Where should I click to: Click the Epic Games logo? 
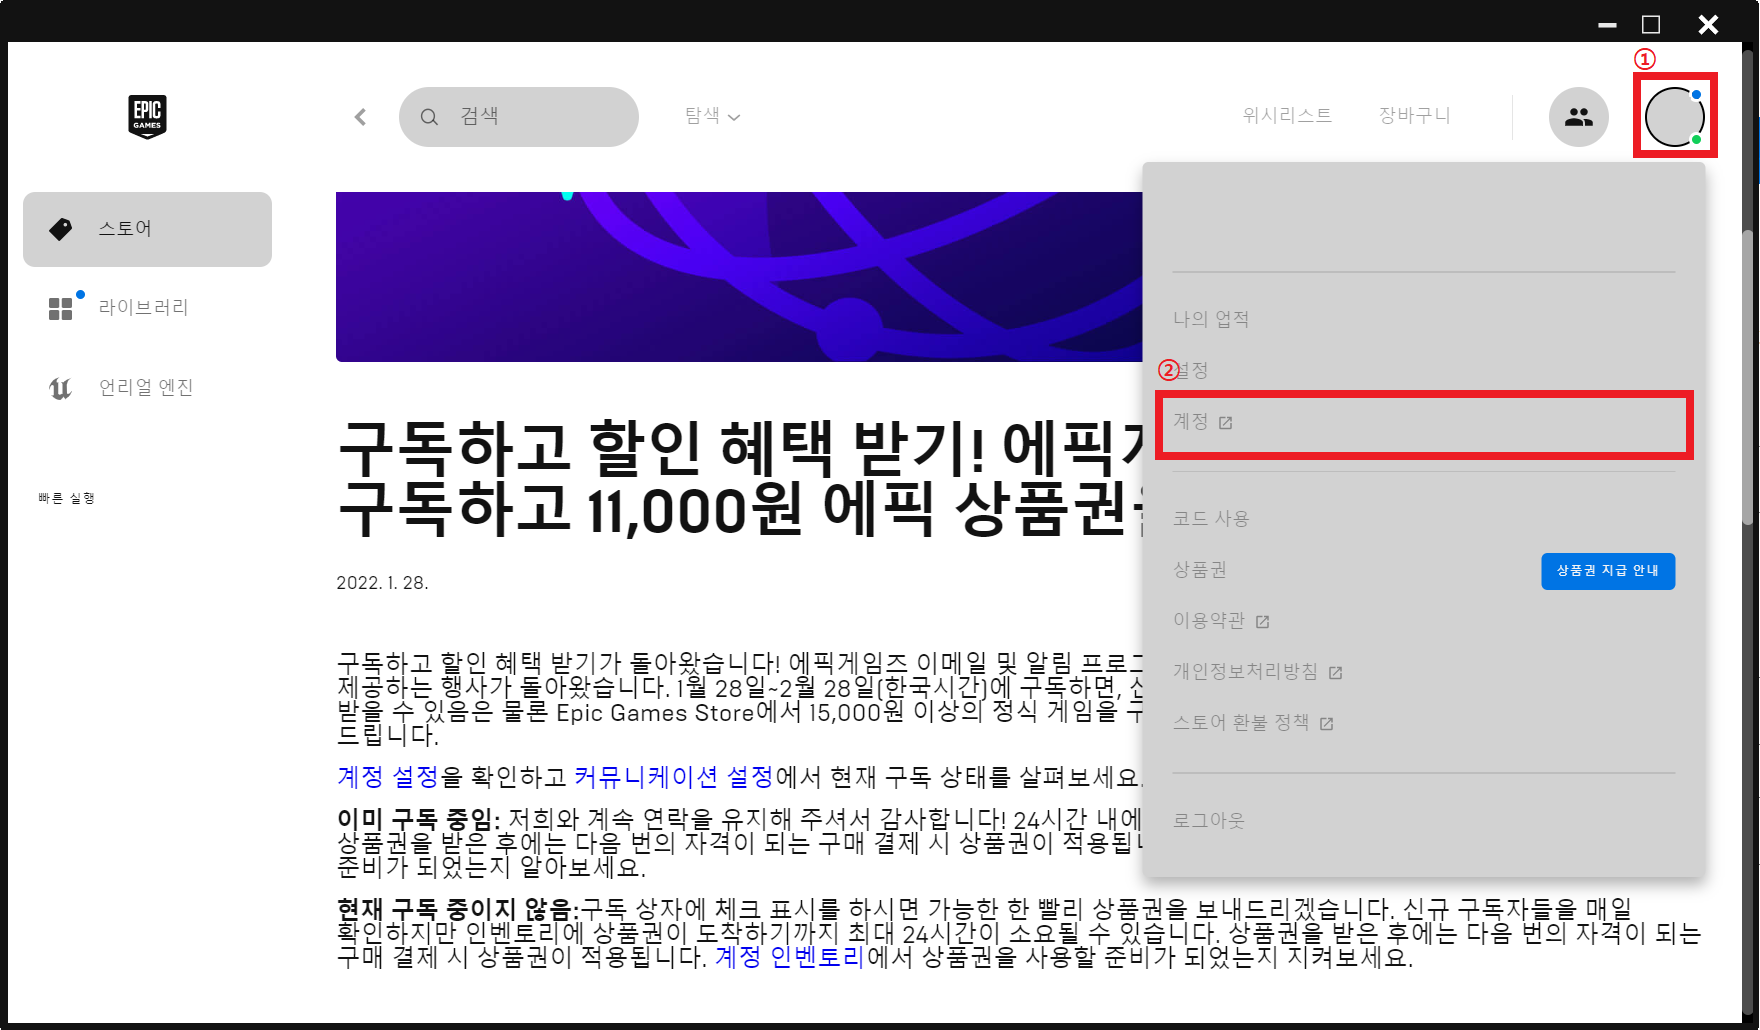147,116
